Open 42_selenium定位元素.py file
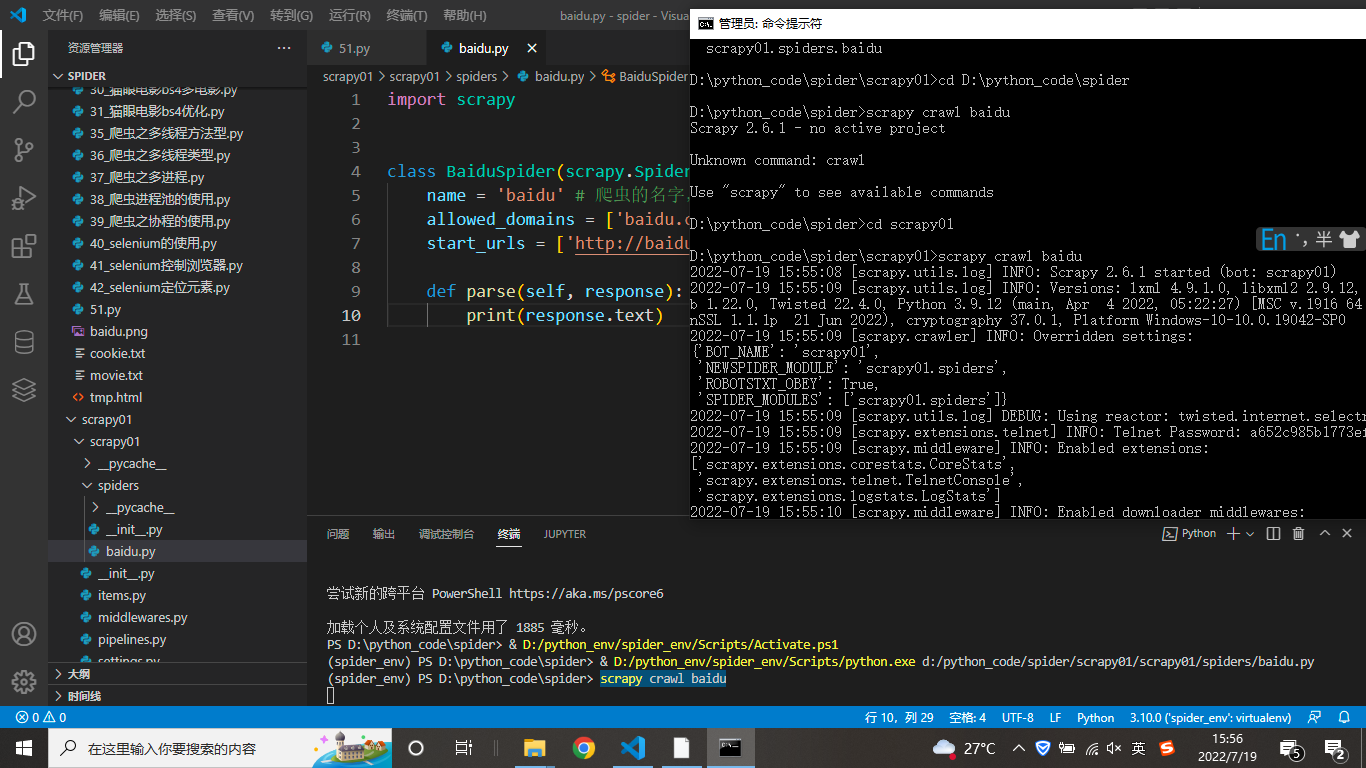Image resolution: width=1366 pixels, height=768 pixels. [x=176, y=288]
